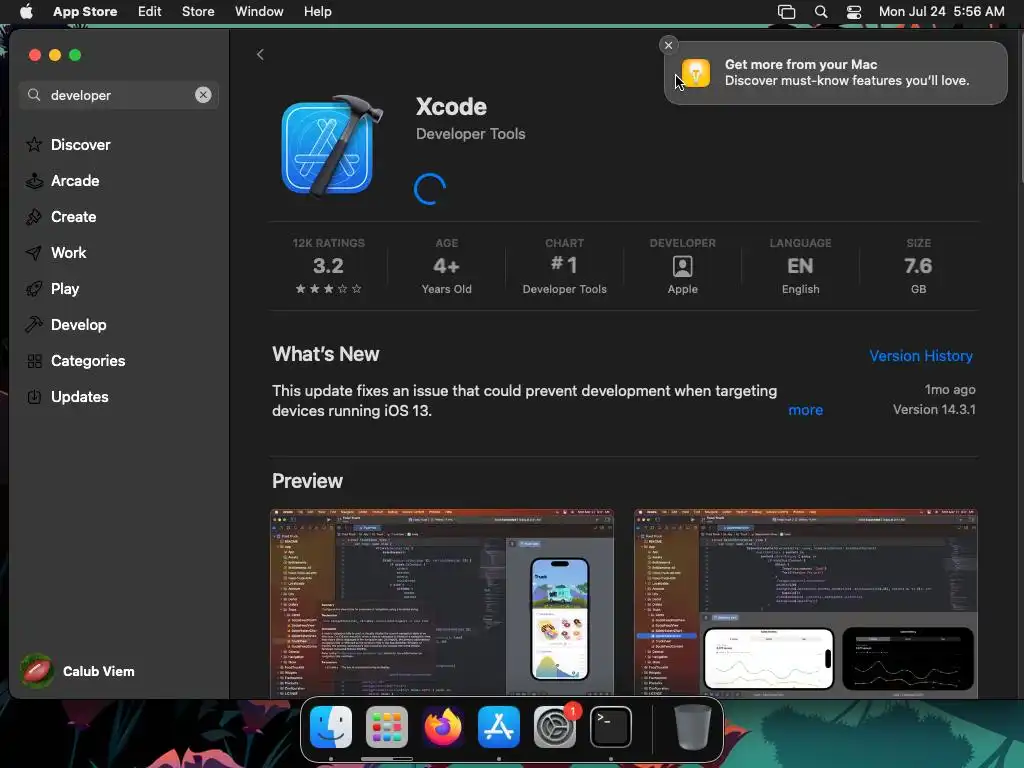Open Terminal from the Dock
1024x768 pixels.
(611, 727)
